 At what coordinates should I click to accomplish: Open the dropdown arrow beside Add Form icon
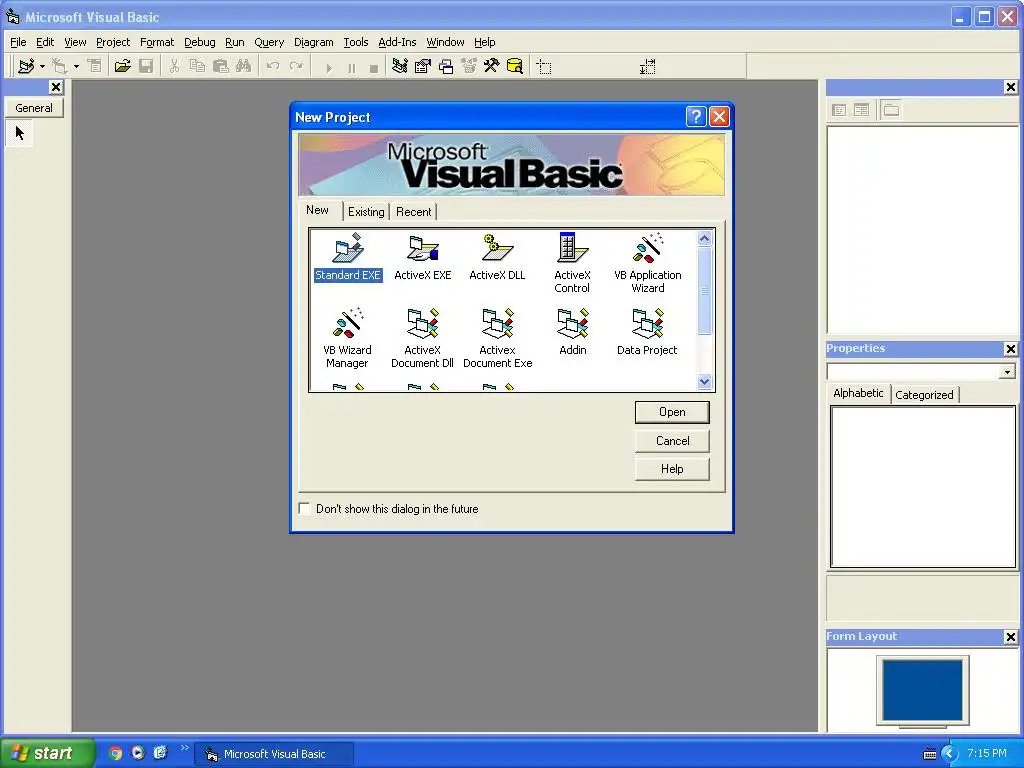[x=76, y=66]
